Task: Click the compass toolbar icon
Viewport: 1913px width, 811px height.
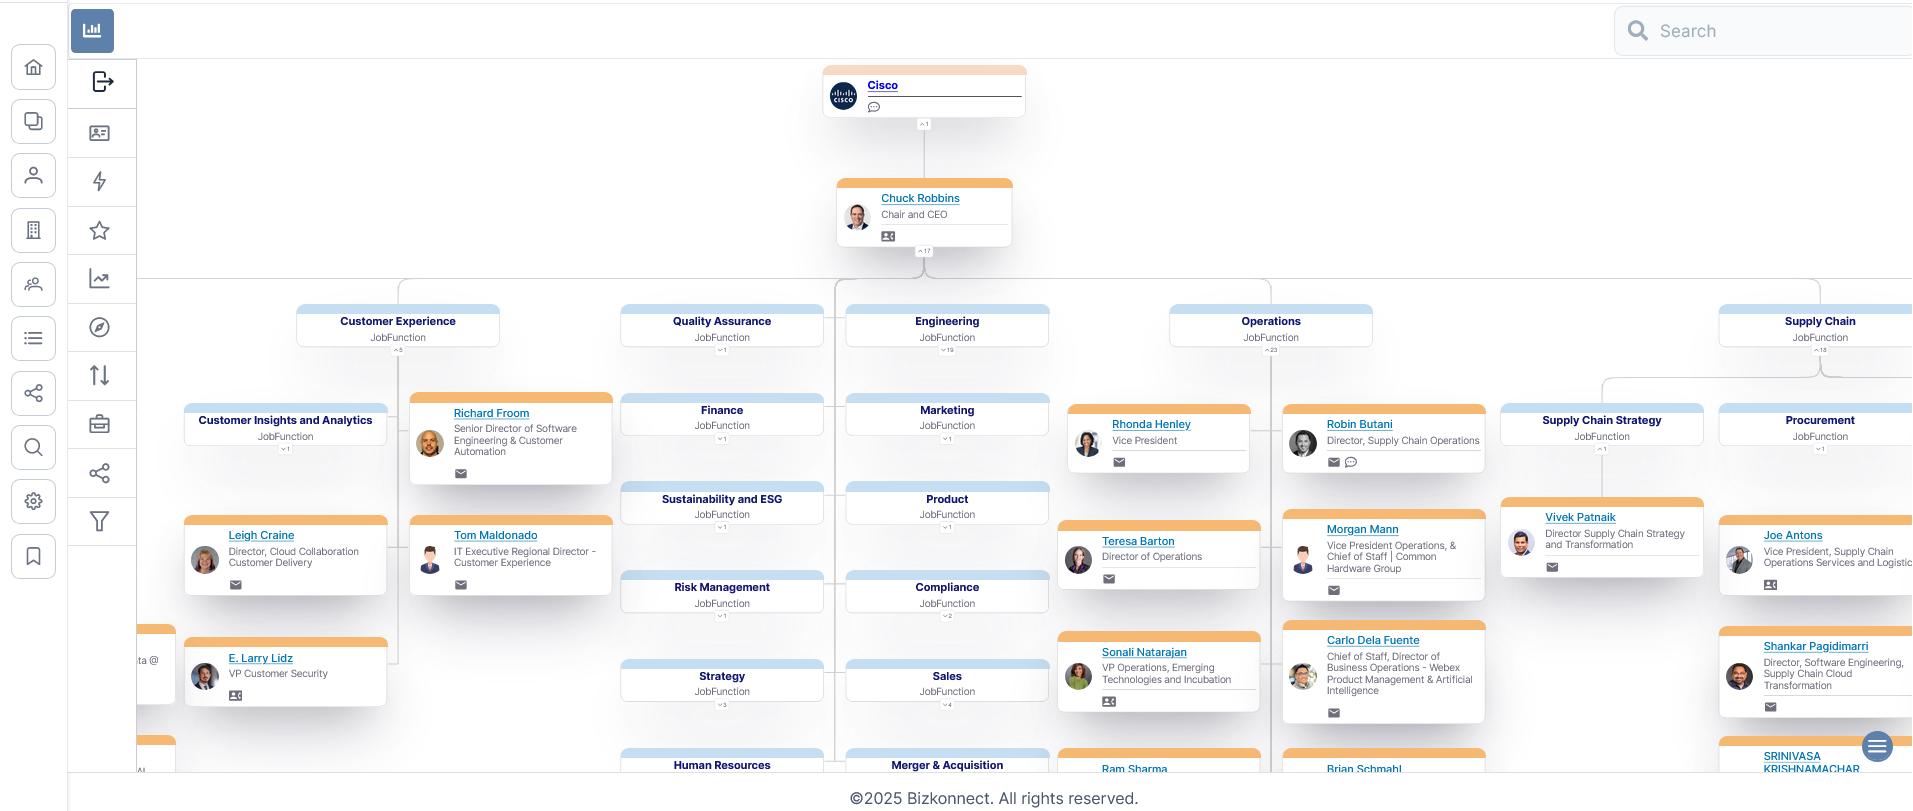Action: point(100,327)
